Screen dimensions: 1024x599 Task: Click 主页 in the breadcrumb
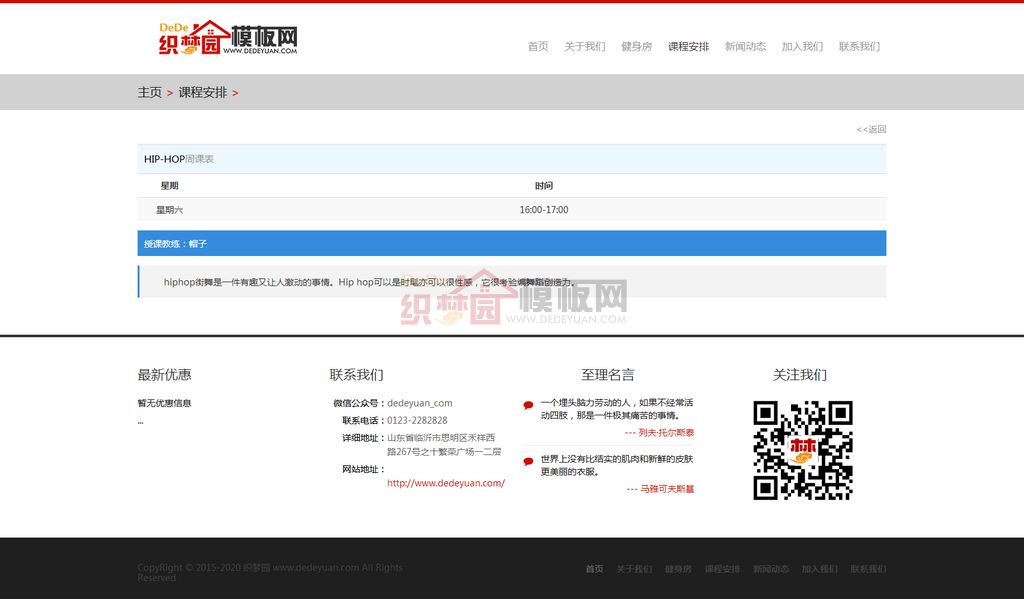click(x=149, y=93)
